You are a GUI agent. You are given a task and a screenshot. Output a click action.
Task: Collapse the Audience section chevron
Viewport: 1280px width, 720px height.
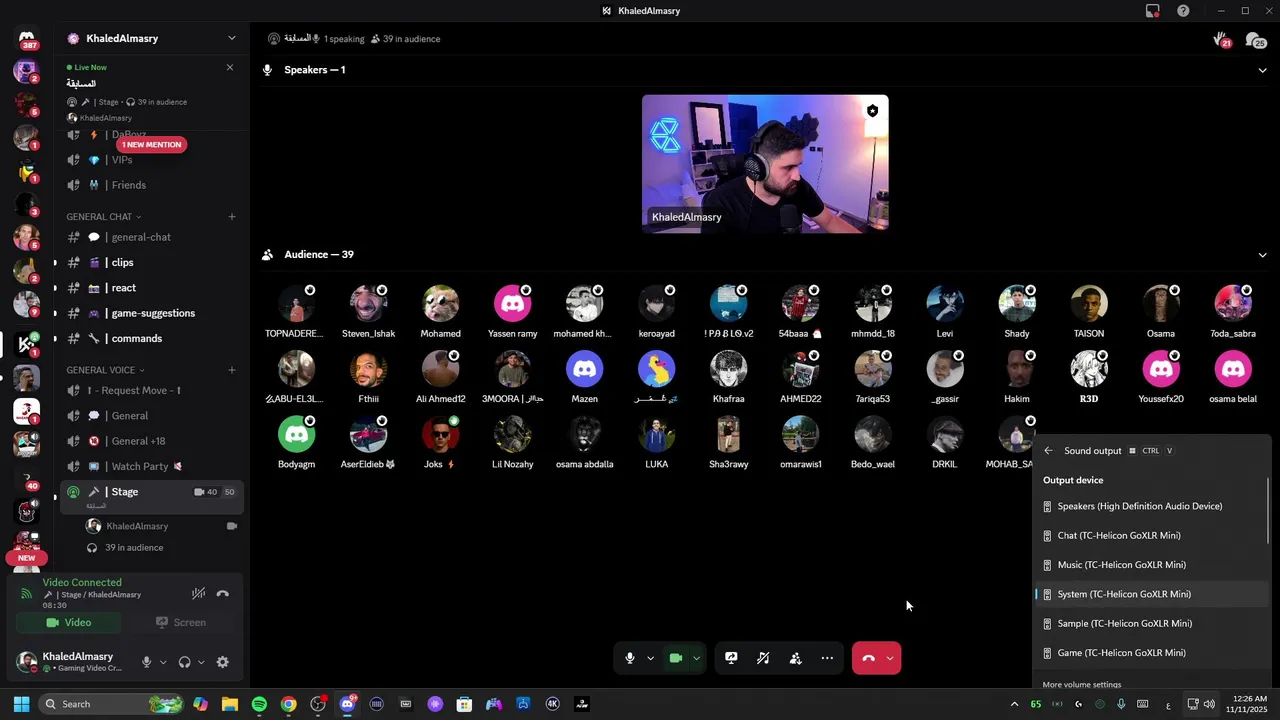coord(1262,255)
